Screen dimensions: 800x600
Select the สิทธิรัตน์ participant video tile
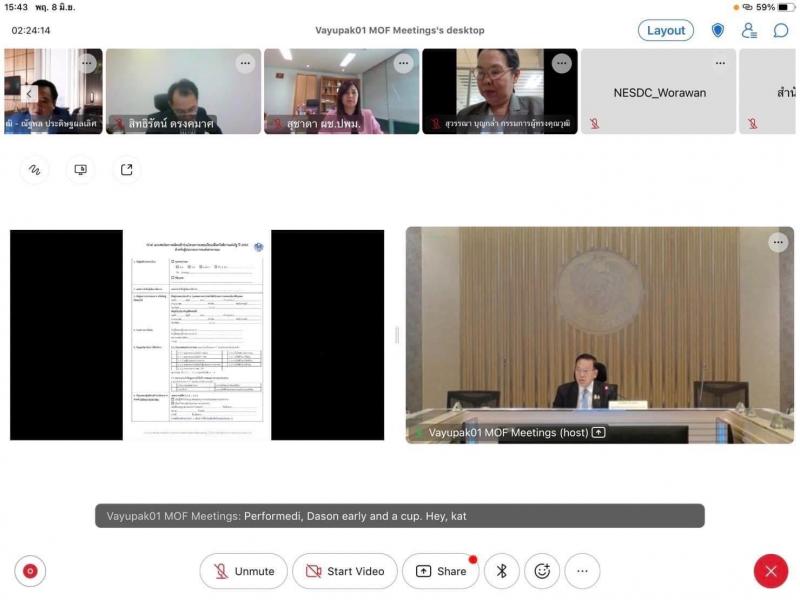pos(183,91)
